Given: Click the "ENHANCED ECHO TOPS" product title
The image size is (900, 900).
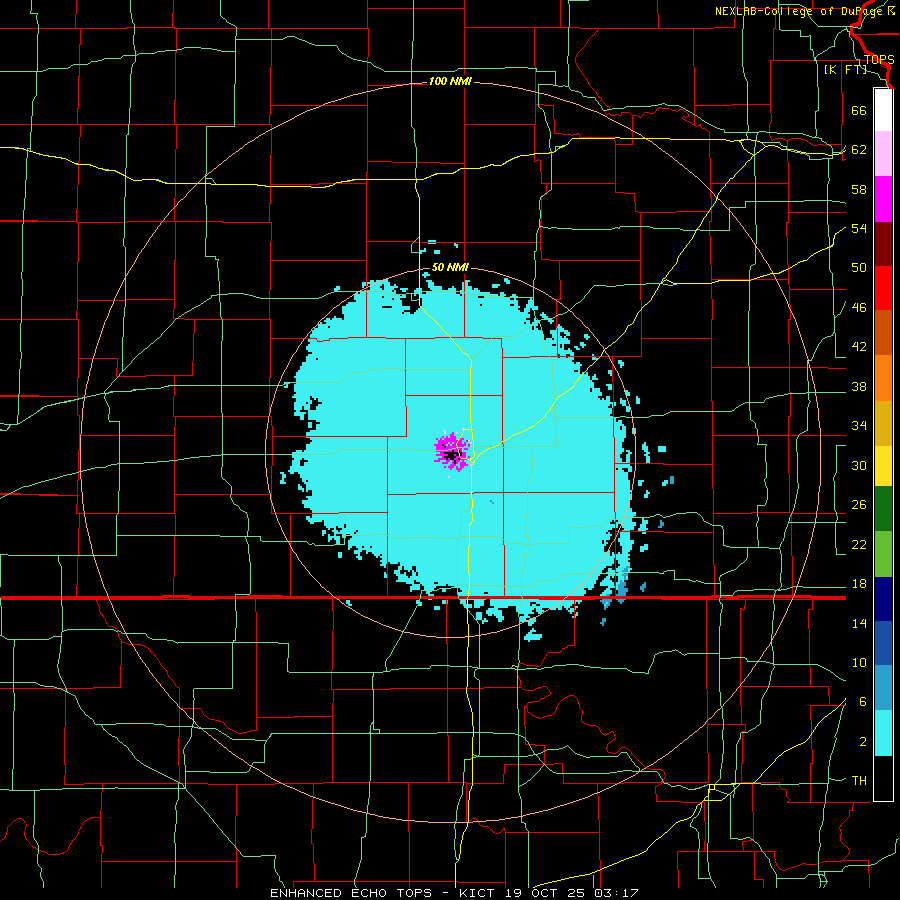Looking at the screenshot, I should 351,893.
